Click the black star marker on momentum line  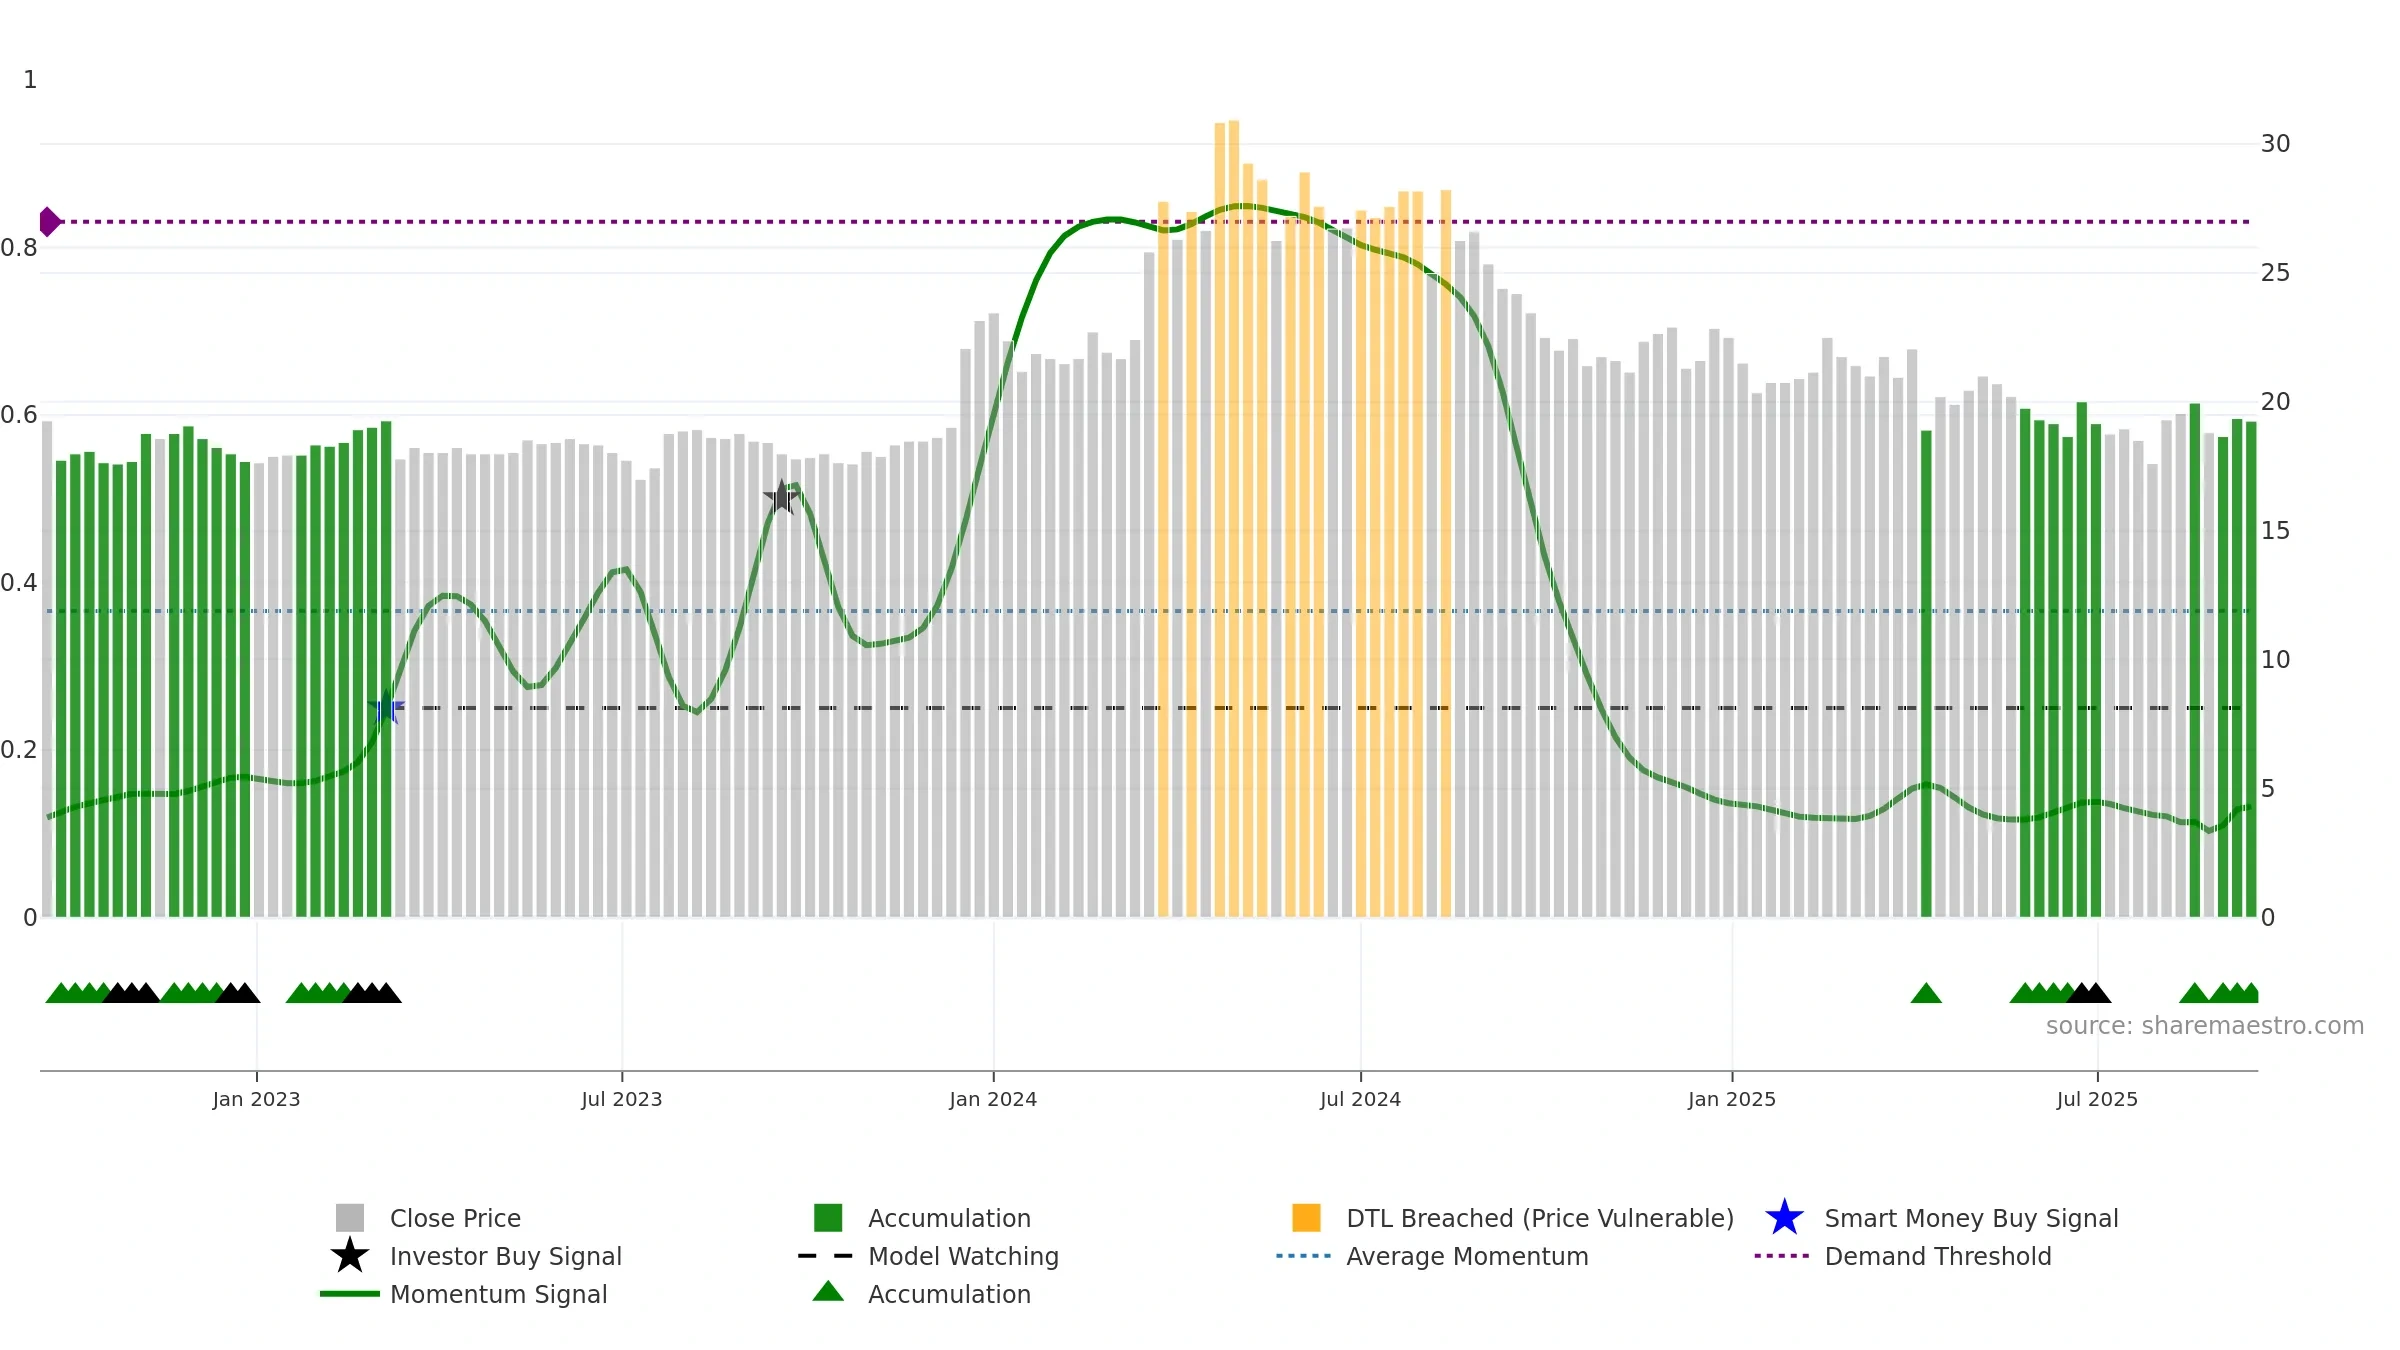click(781, 497)
